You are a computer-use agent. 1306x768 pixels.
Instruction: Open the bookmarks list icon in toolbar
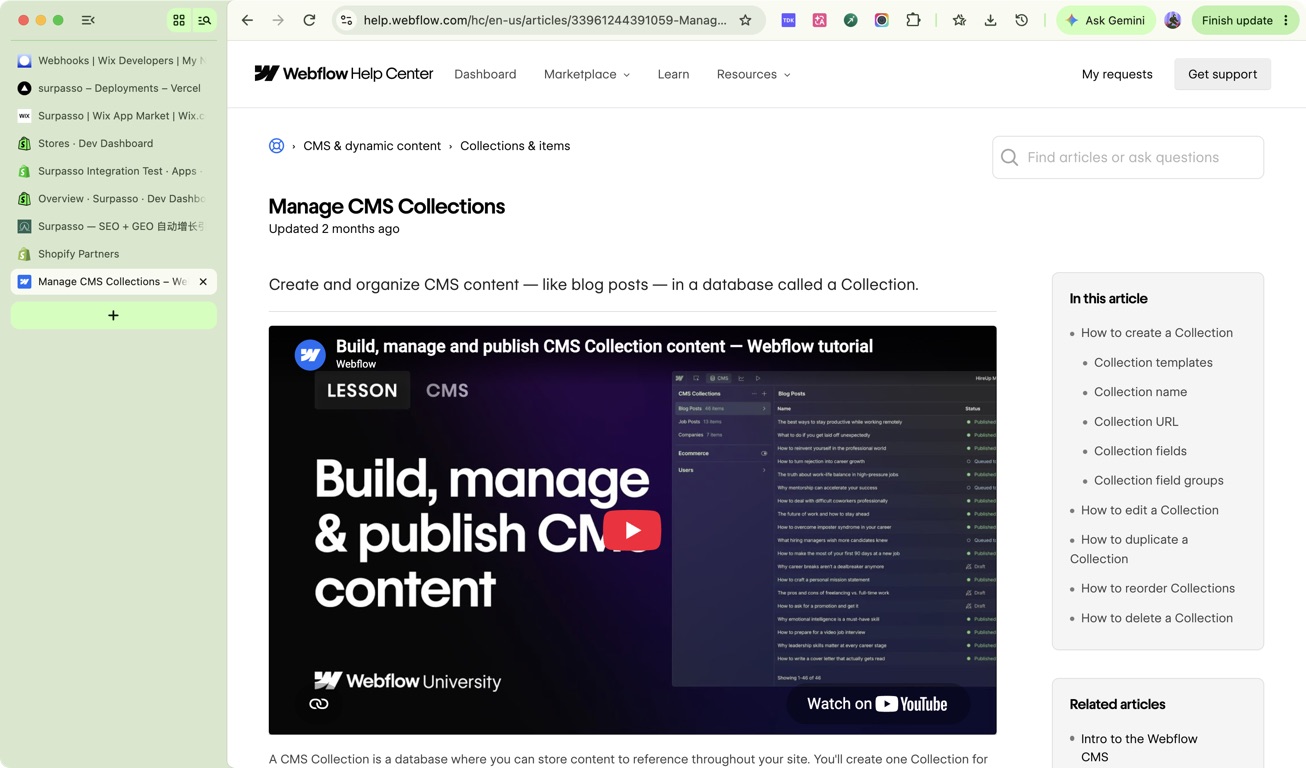[959, 20]
